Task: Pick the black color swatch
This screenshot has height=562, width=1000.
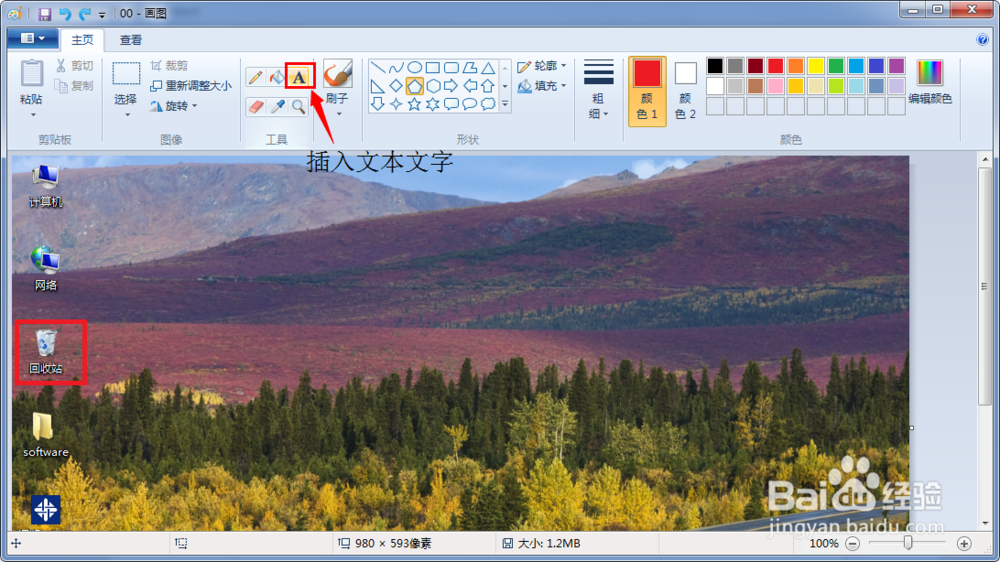Action: (716, 66)
